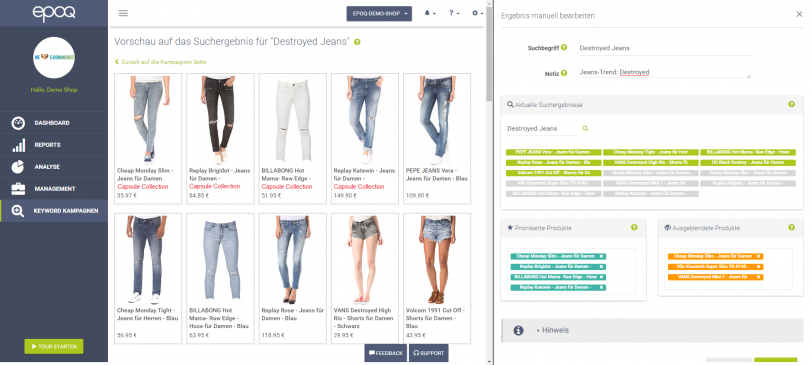Image resolution: width=812 pixels, height=365 pixels.
Task: Click the Management briefcase icon
Action: click(18, 189)
